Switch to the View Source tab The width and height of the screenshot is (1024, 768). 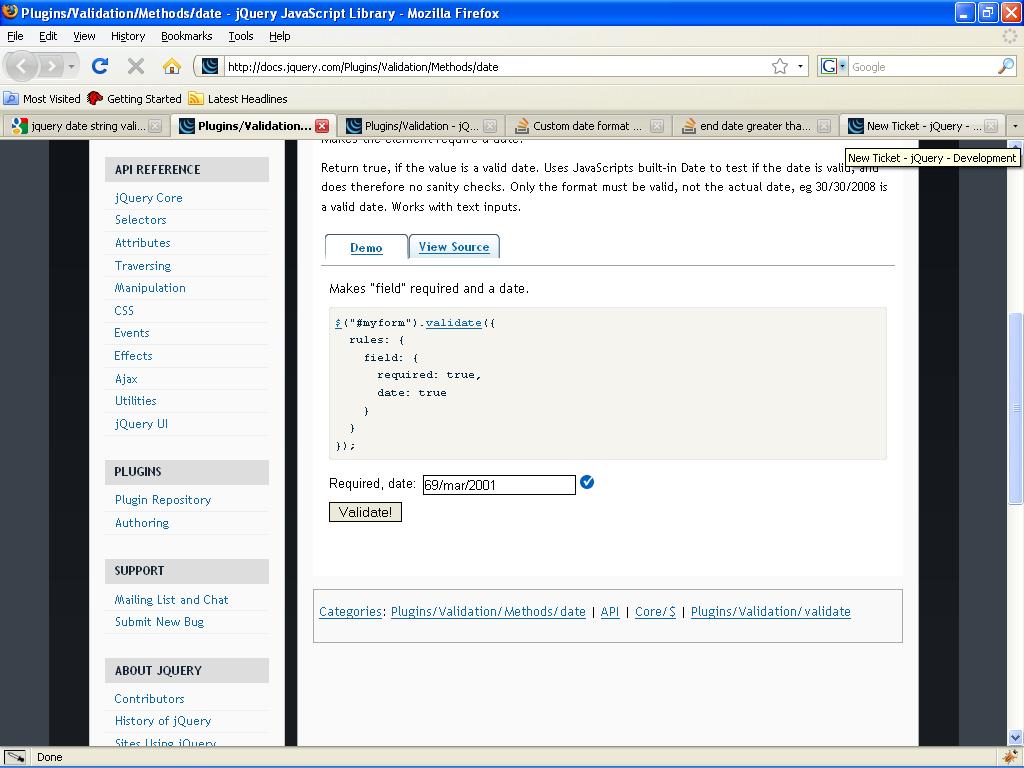(x=454, y=247)
